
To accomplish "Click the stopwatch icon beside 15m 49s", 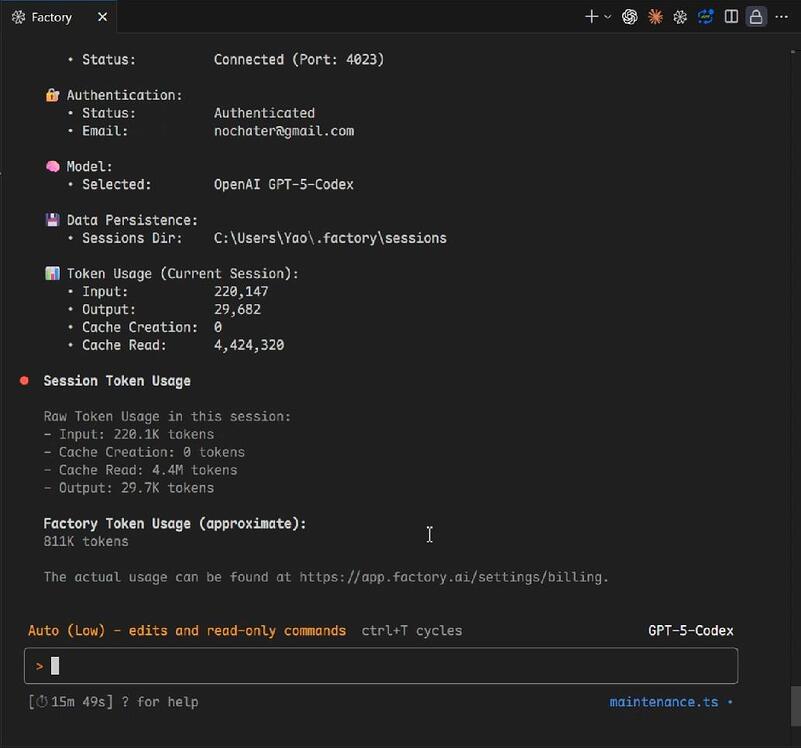I will point(42,702).
